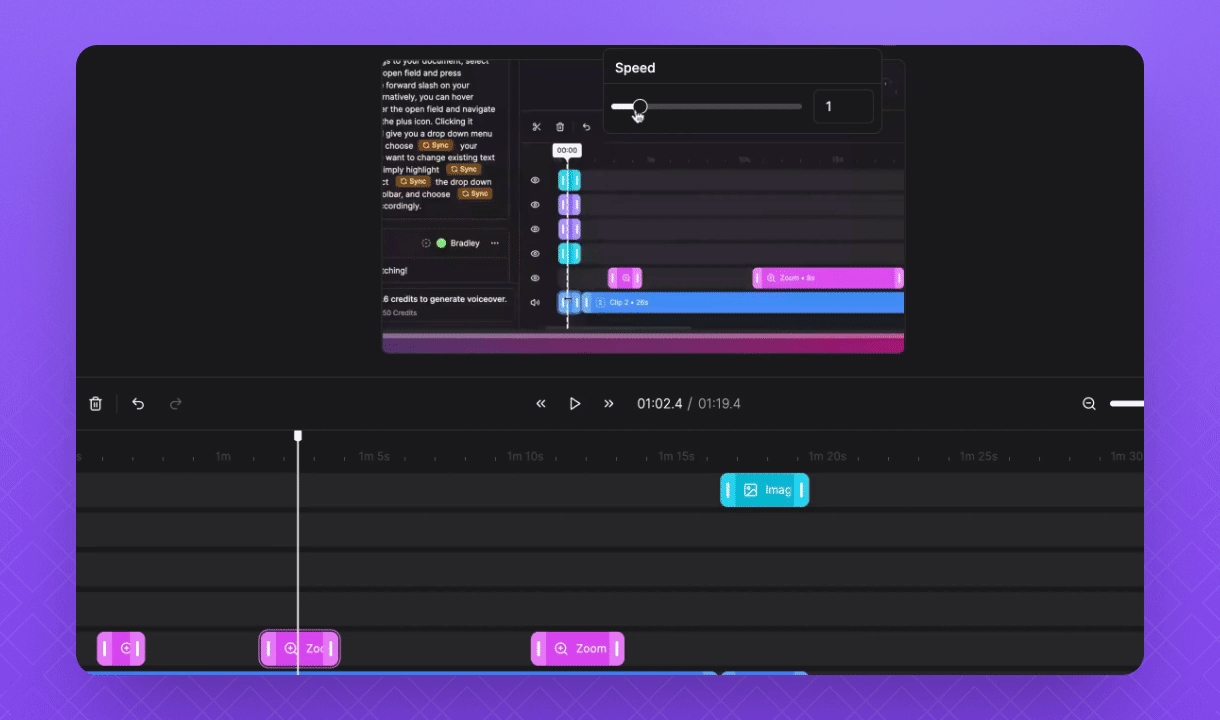
Task: Click the Speed panel heading
Action: click(x=635, y=68)
